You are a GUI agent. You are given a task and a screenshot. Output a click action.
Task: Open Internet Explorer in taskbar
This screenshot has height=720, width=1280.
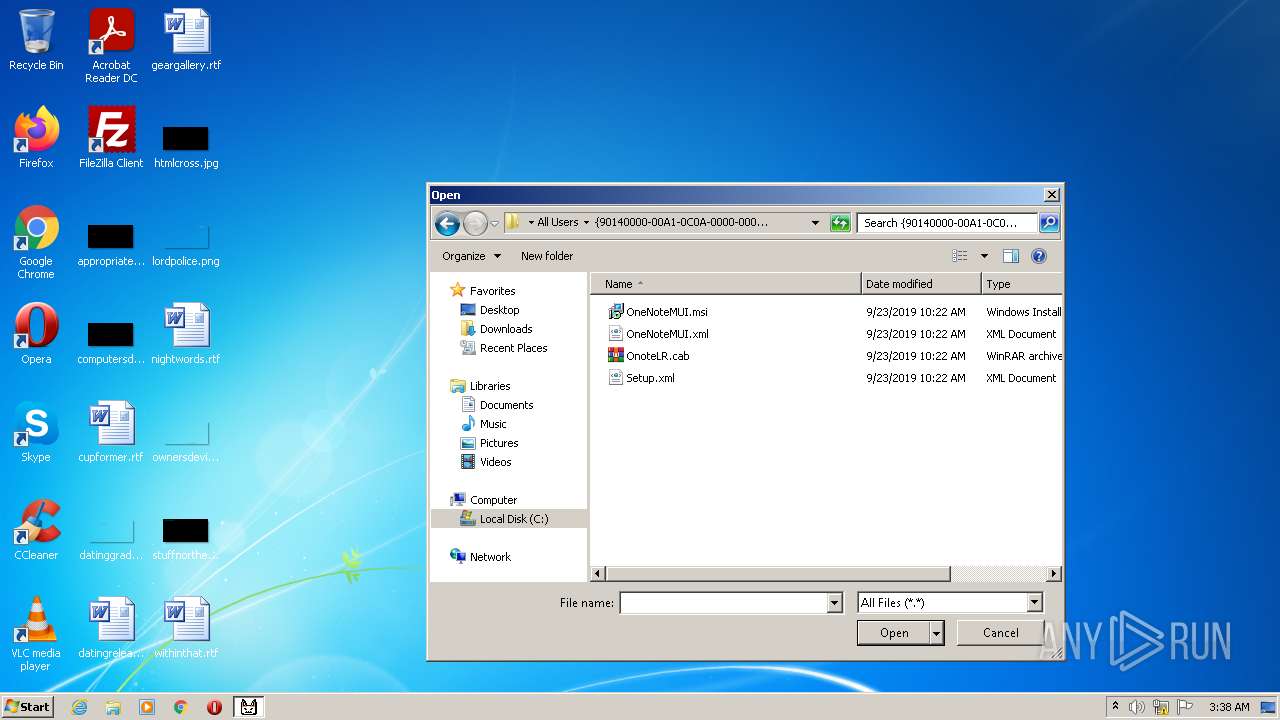[x=79, y=707]
